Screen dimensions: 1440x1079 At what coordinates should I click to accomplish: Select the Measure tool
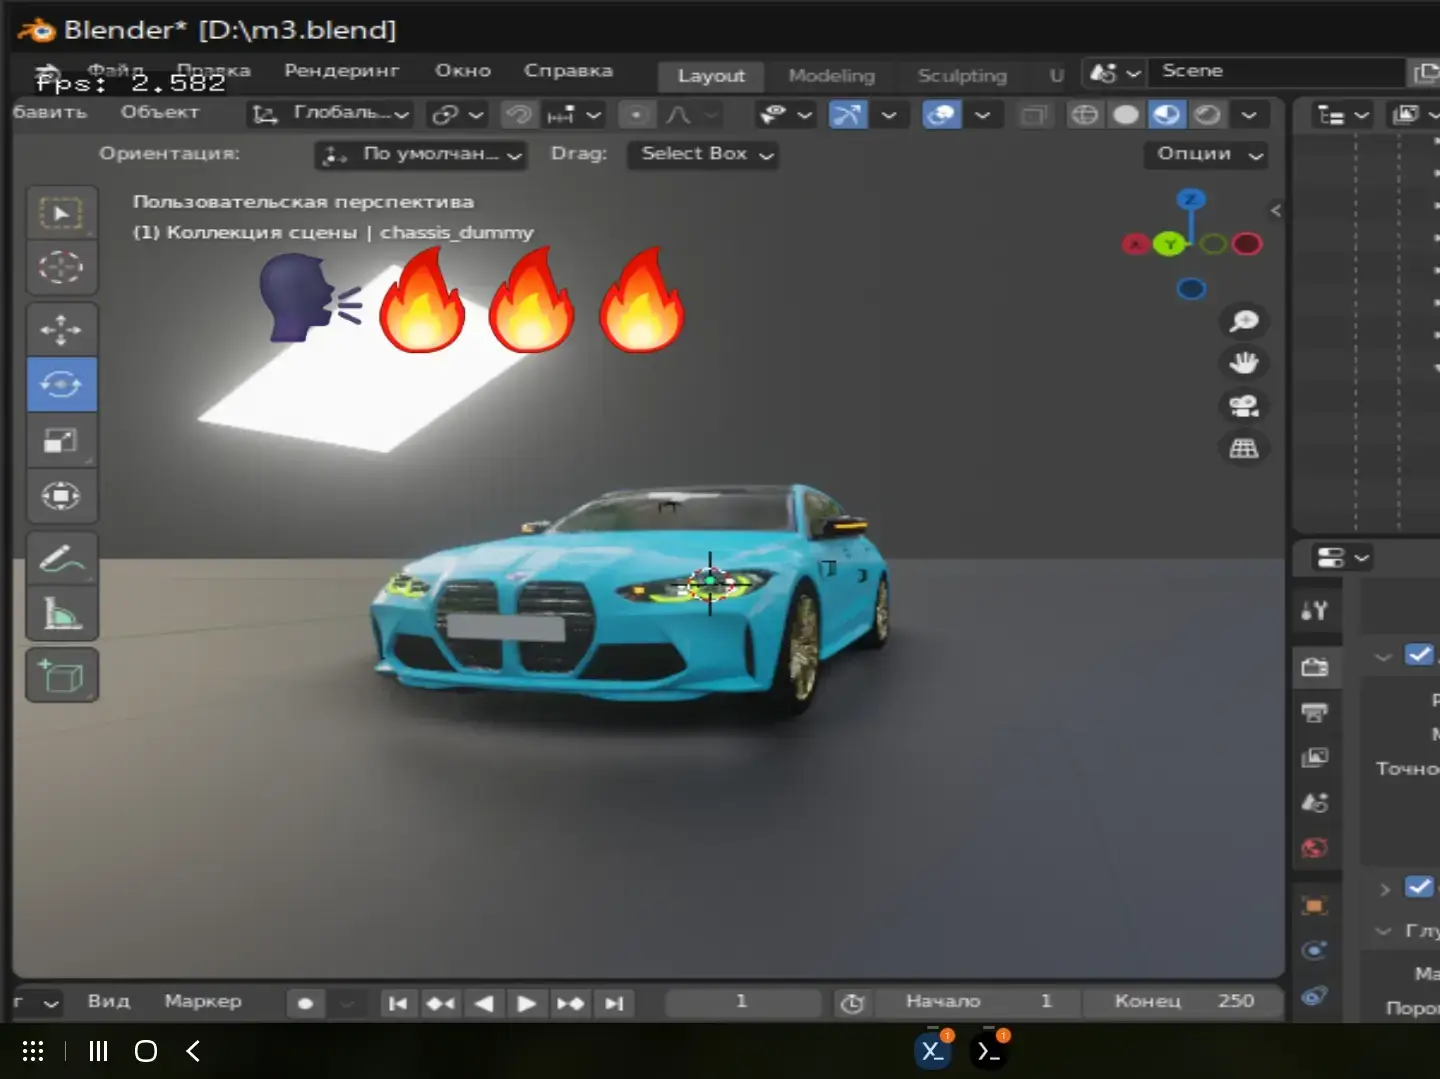click(61, 613)
